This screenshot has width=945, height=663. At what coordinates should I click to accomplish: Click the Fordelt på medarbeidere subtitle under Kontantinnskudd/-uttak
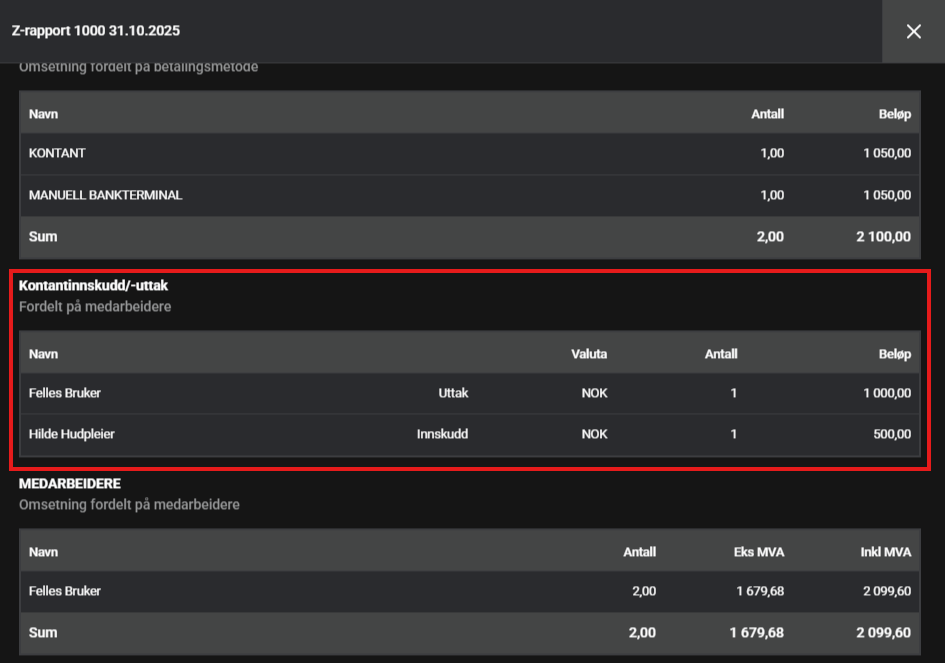click(x=95, y=307)
